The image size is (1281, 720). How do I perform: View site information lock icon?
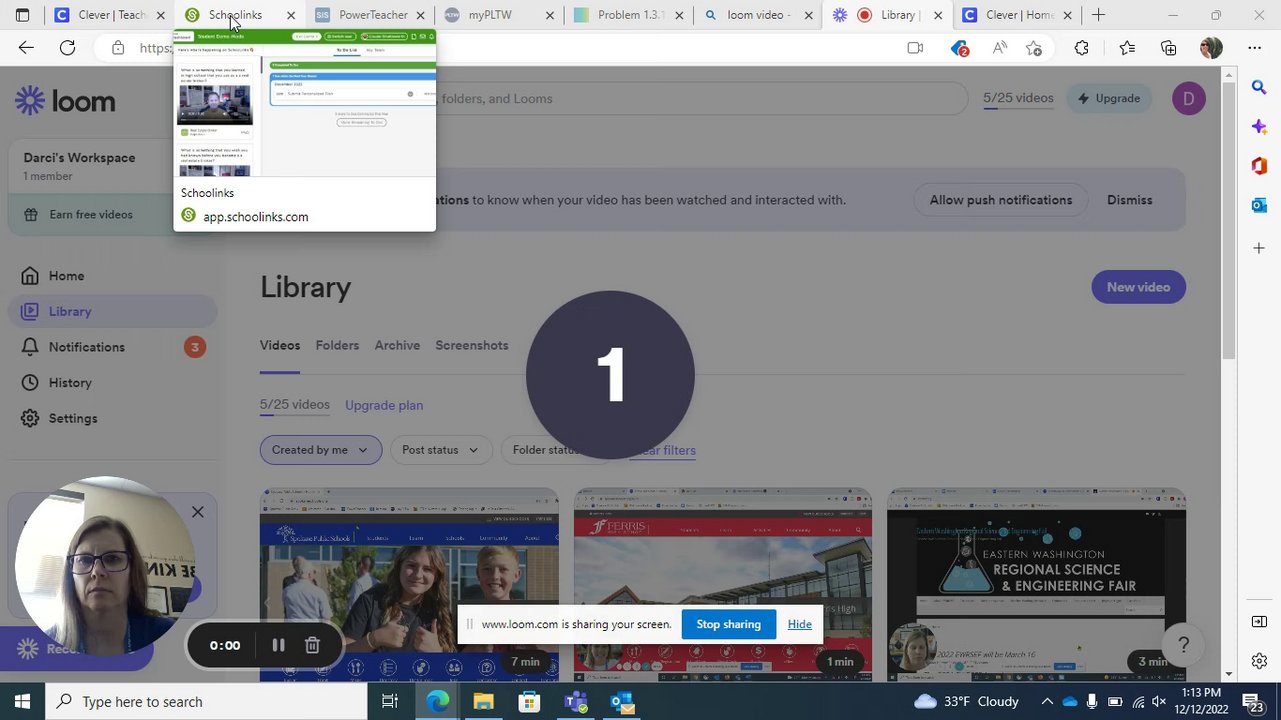[118, 48]
